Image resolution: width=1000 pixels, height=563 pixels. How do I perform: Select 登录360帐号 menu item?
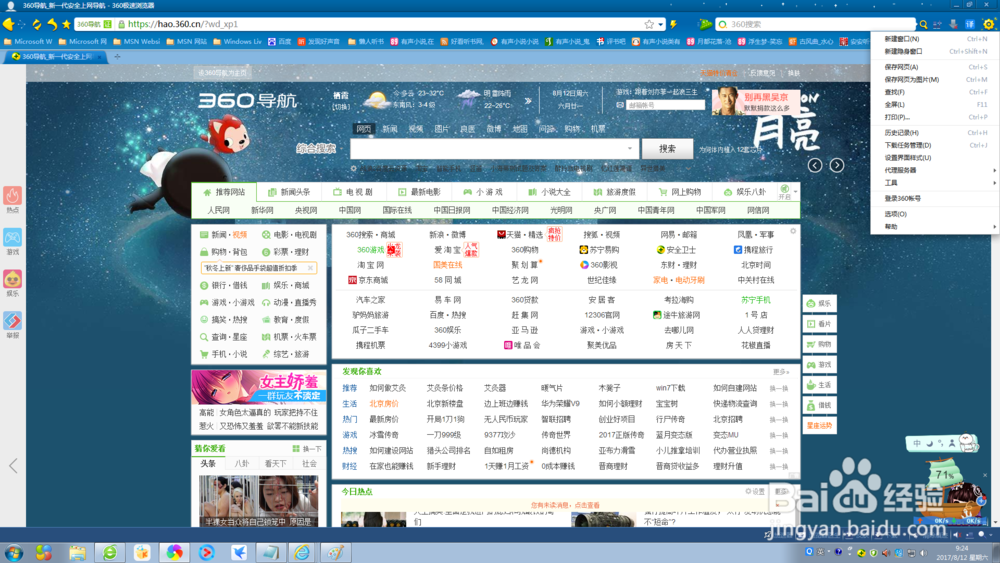click(902, 198)
